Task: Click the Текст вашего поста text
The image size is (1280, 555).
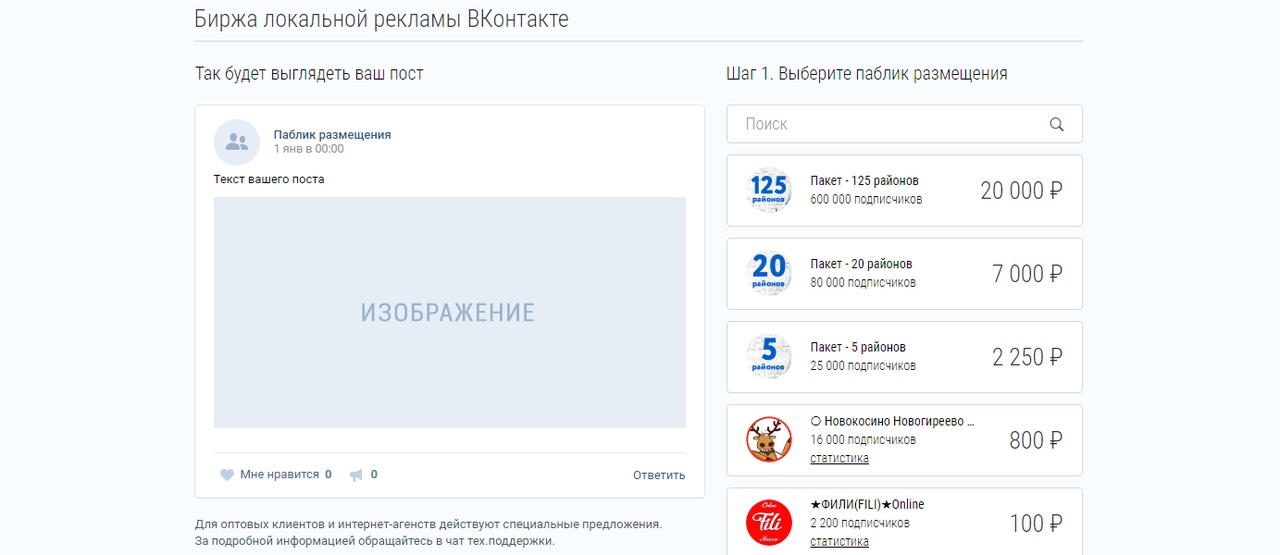Action: (x=269, y=179)
